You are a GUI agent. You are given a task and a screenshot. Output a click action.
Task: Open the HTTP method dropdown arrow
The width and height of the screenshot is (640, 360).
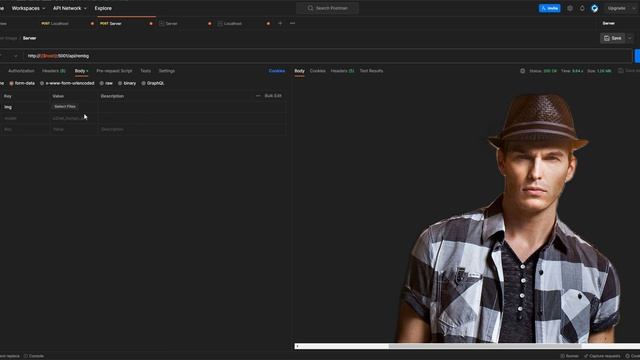pyautogui.click(x=16, y=56)
